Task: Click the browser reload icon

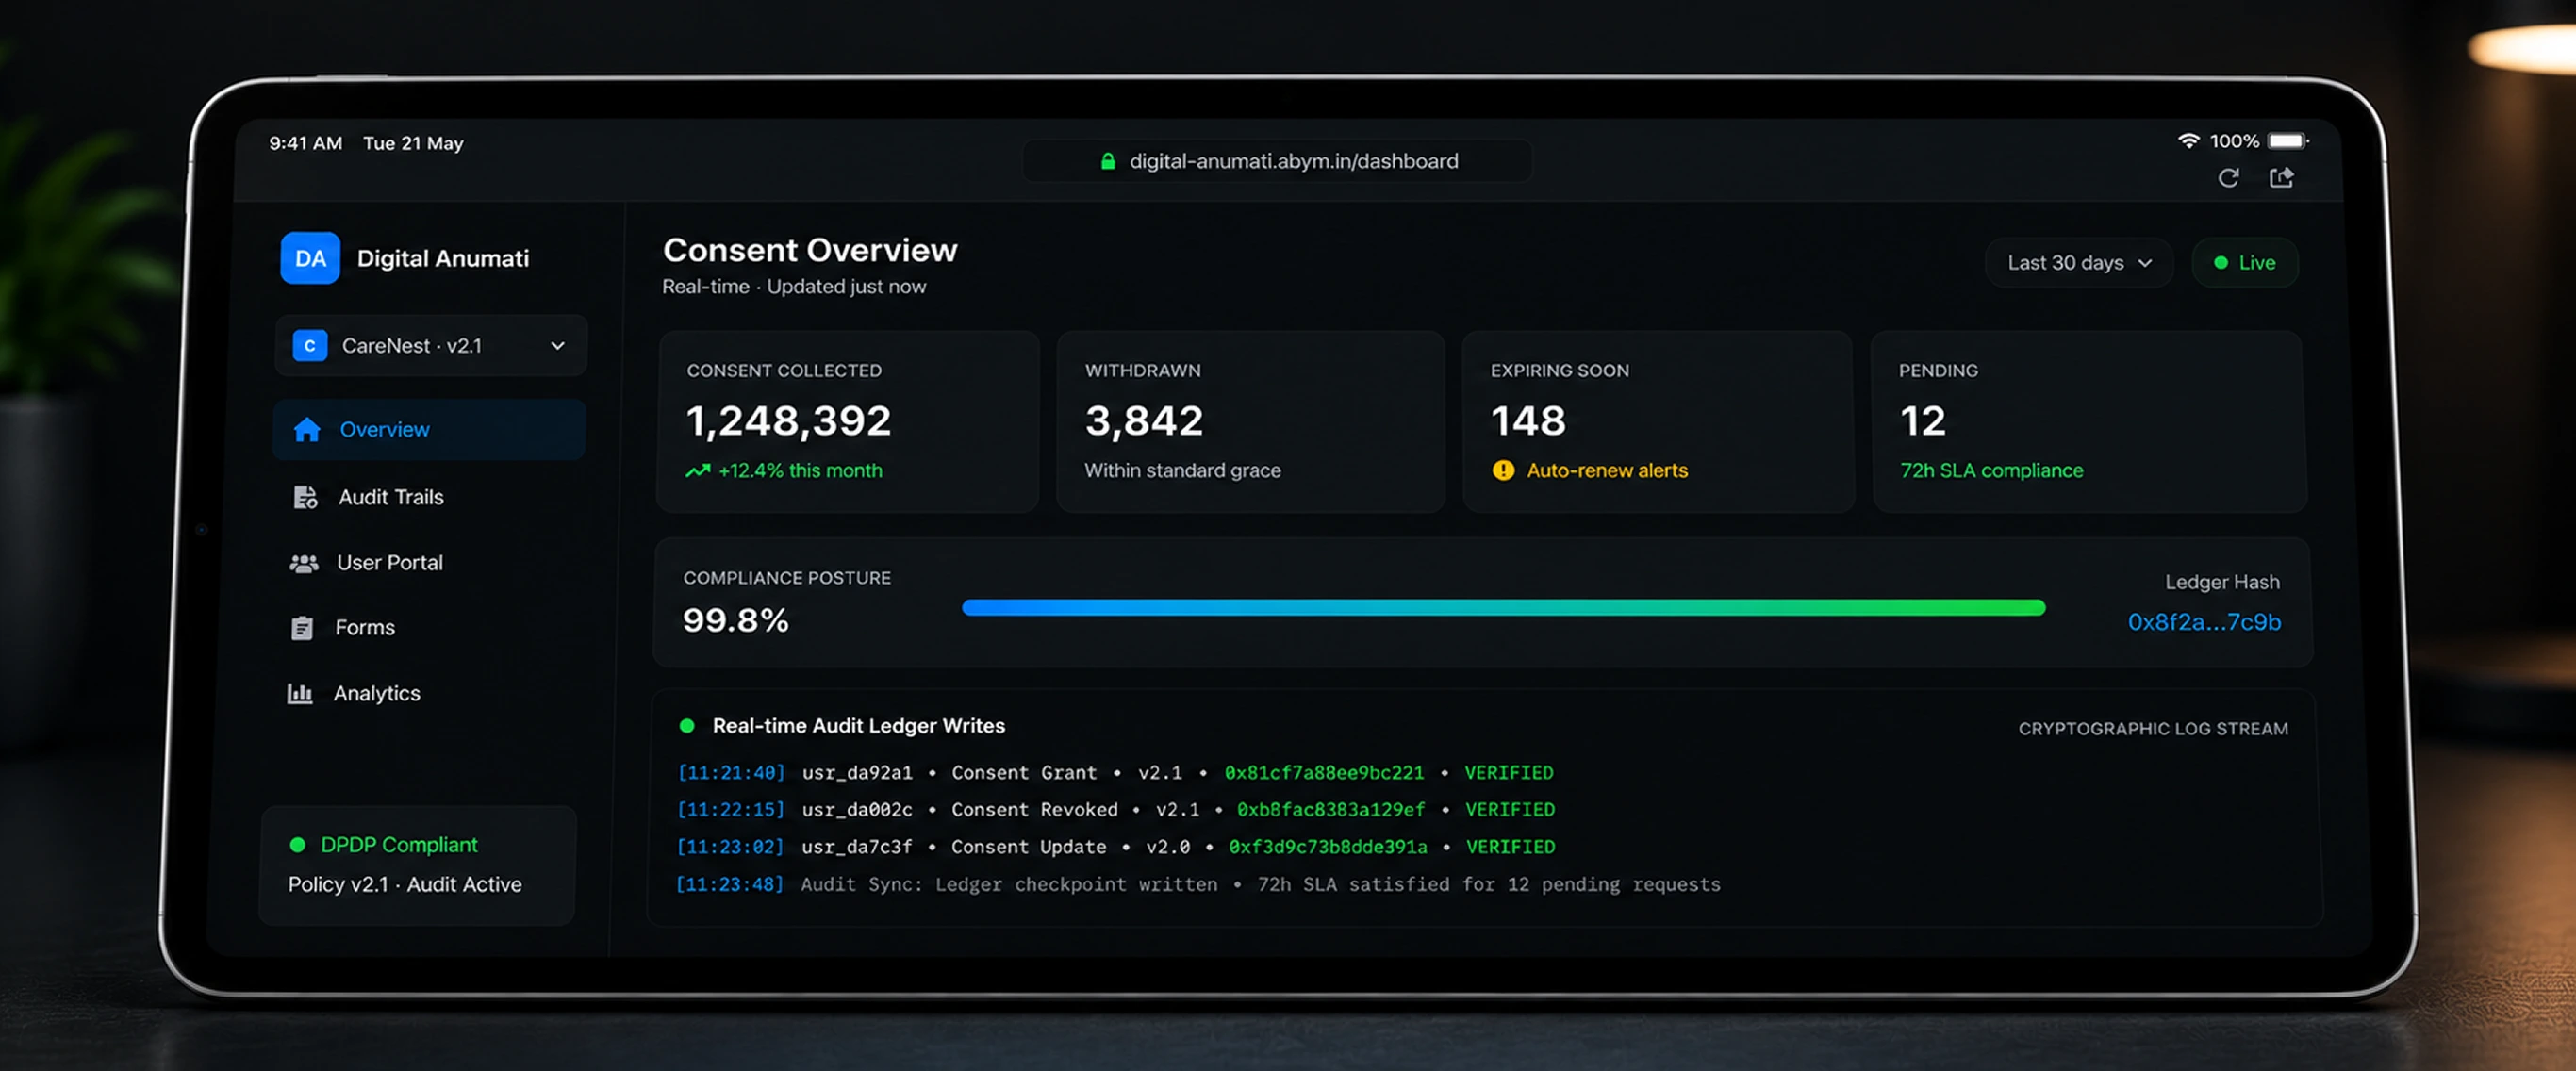Action: pos(2228,178)
